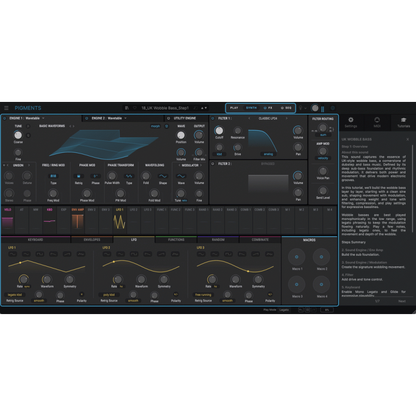Click the Filter Routing sum label
This screenshot has height=416, width=416.
click(x=323, y=135)
